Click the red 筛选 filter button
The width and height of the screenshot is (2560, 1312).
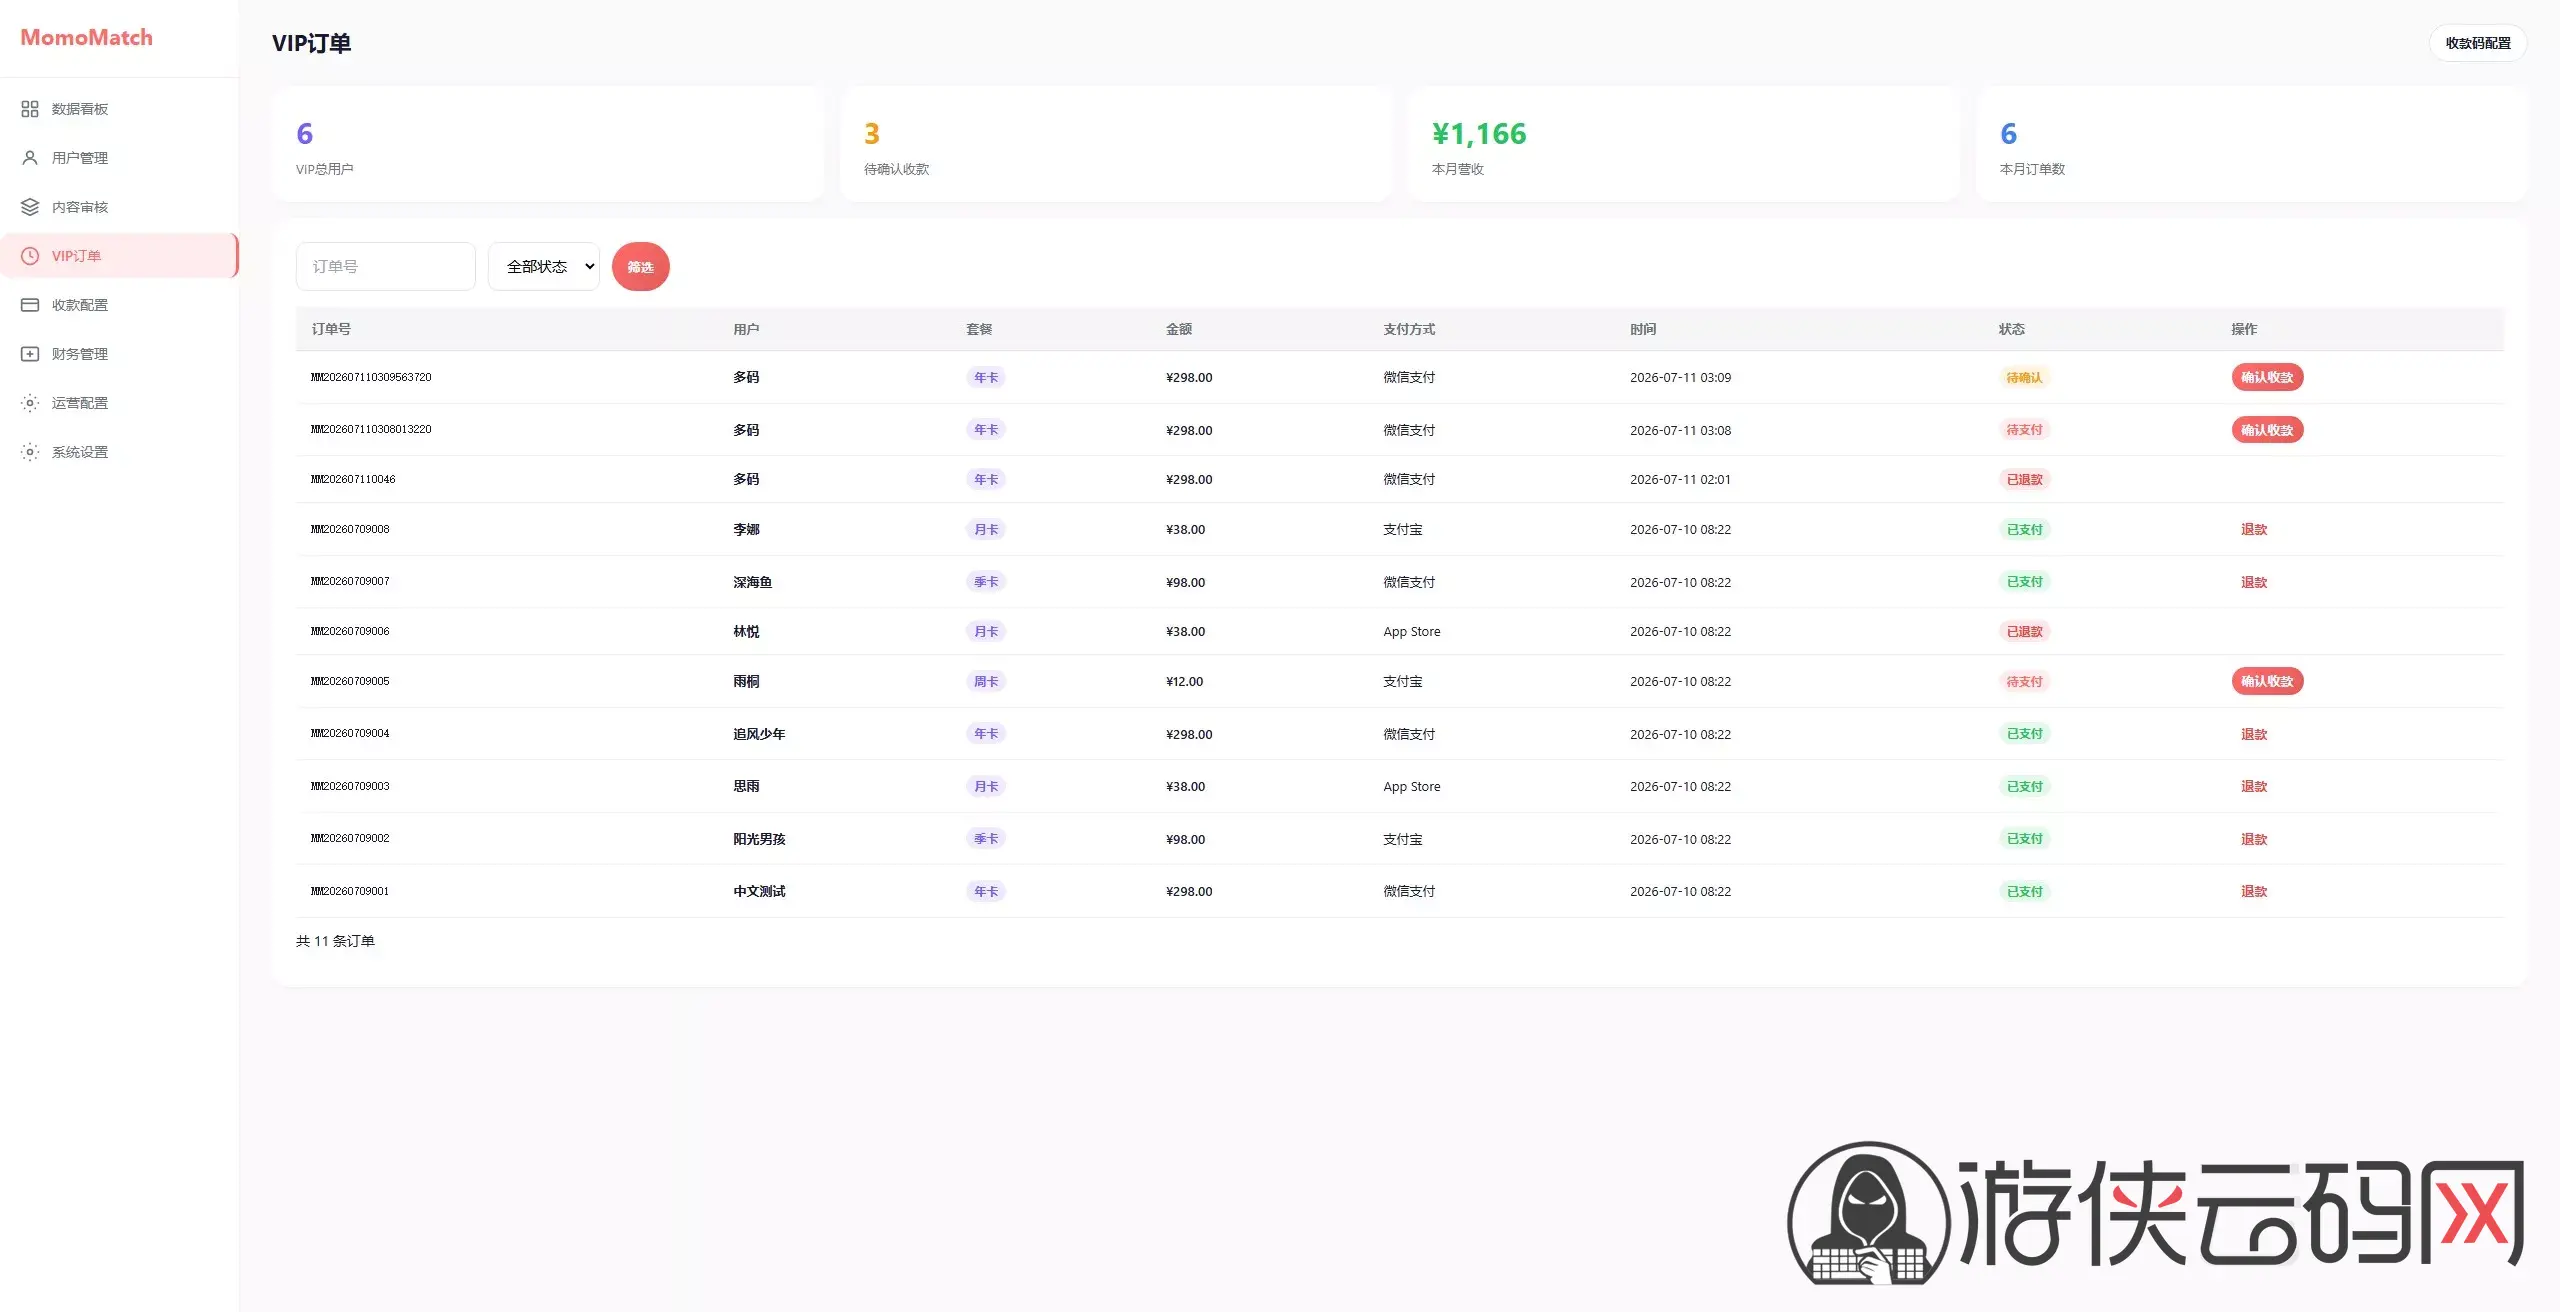click(641, 267)
